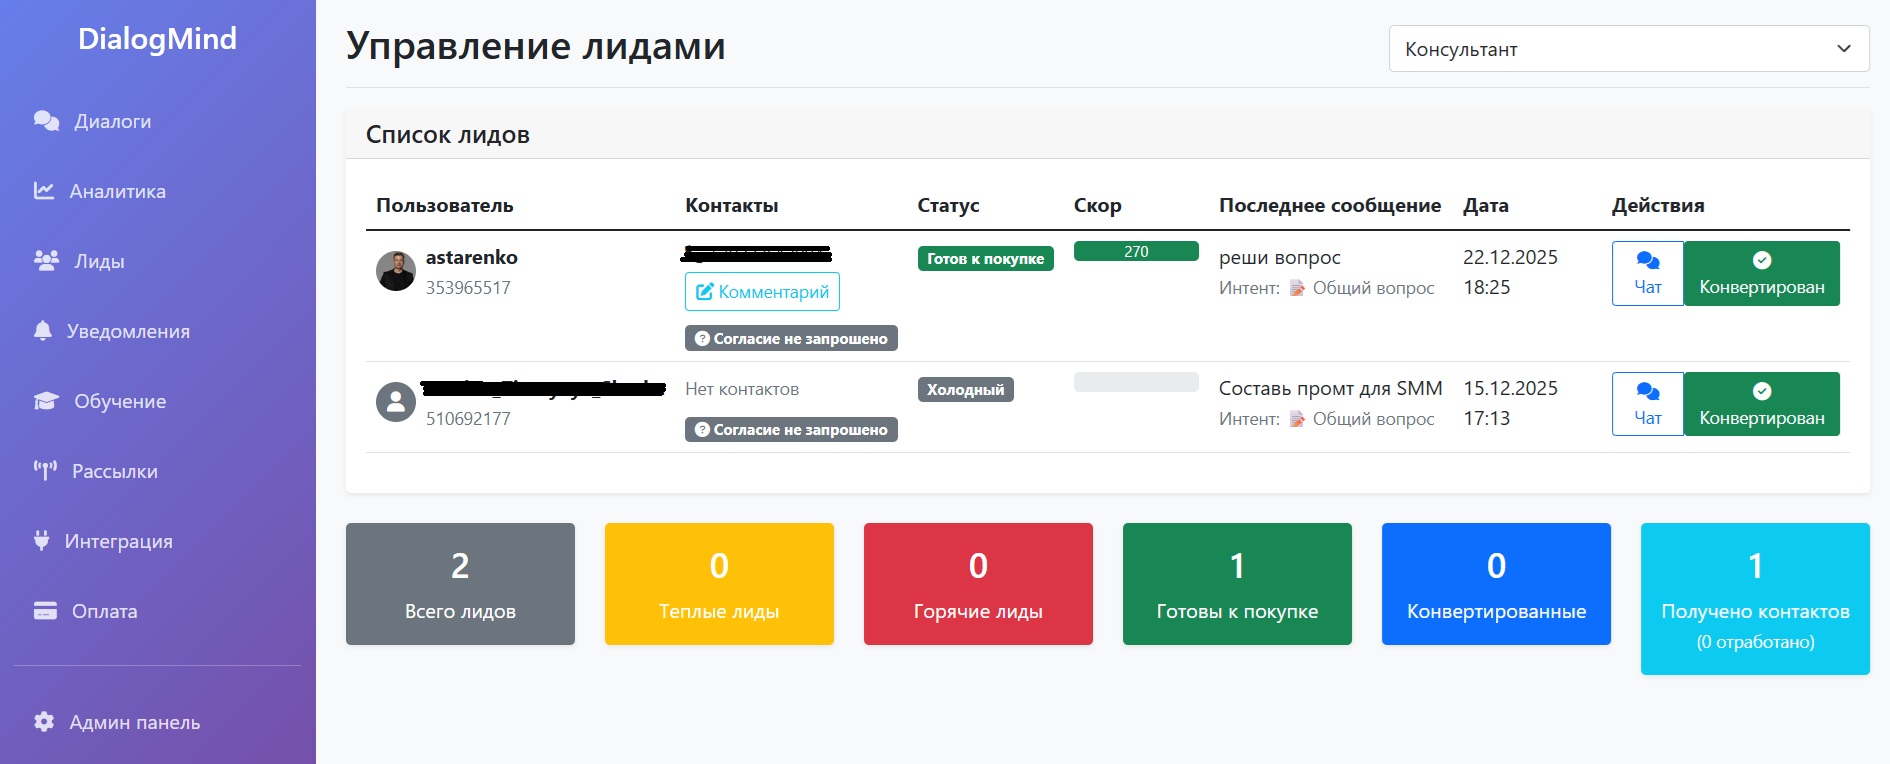Click the Последнее сообщение column header
The width and height of the screenshot is (1890, 764).
point(1330,205)
